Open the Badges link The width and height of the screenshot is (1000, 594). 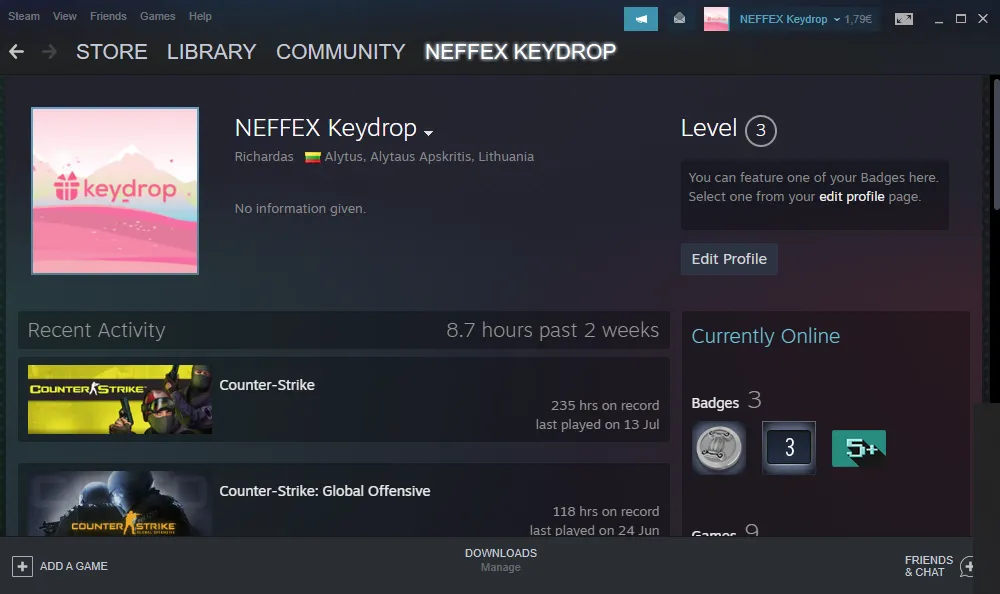715,403
